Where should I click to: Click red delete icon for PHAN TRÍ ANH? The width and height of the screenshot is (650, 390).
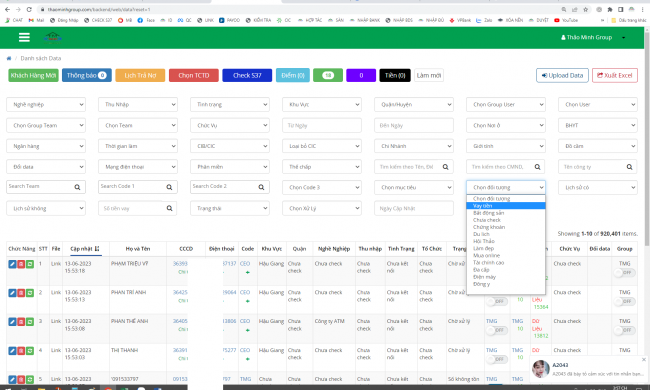21,293
